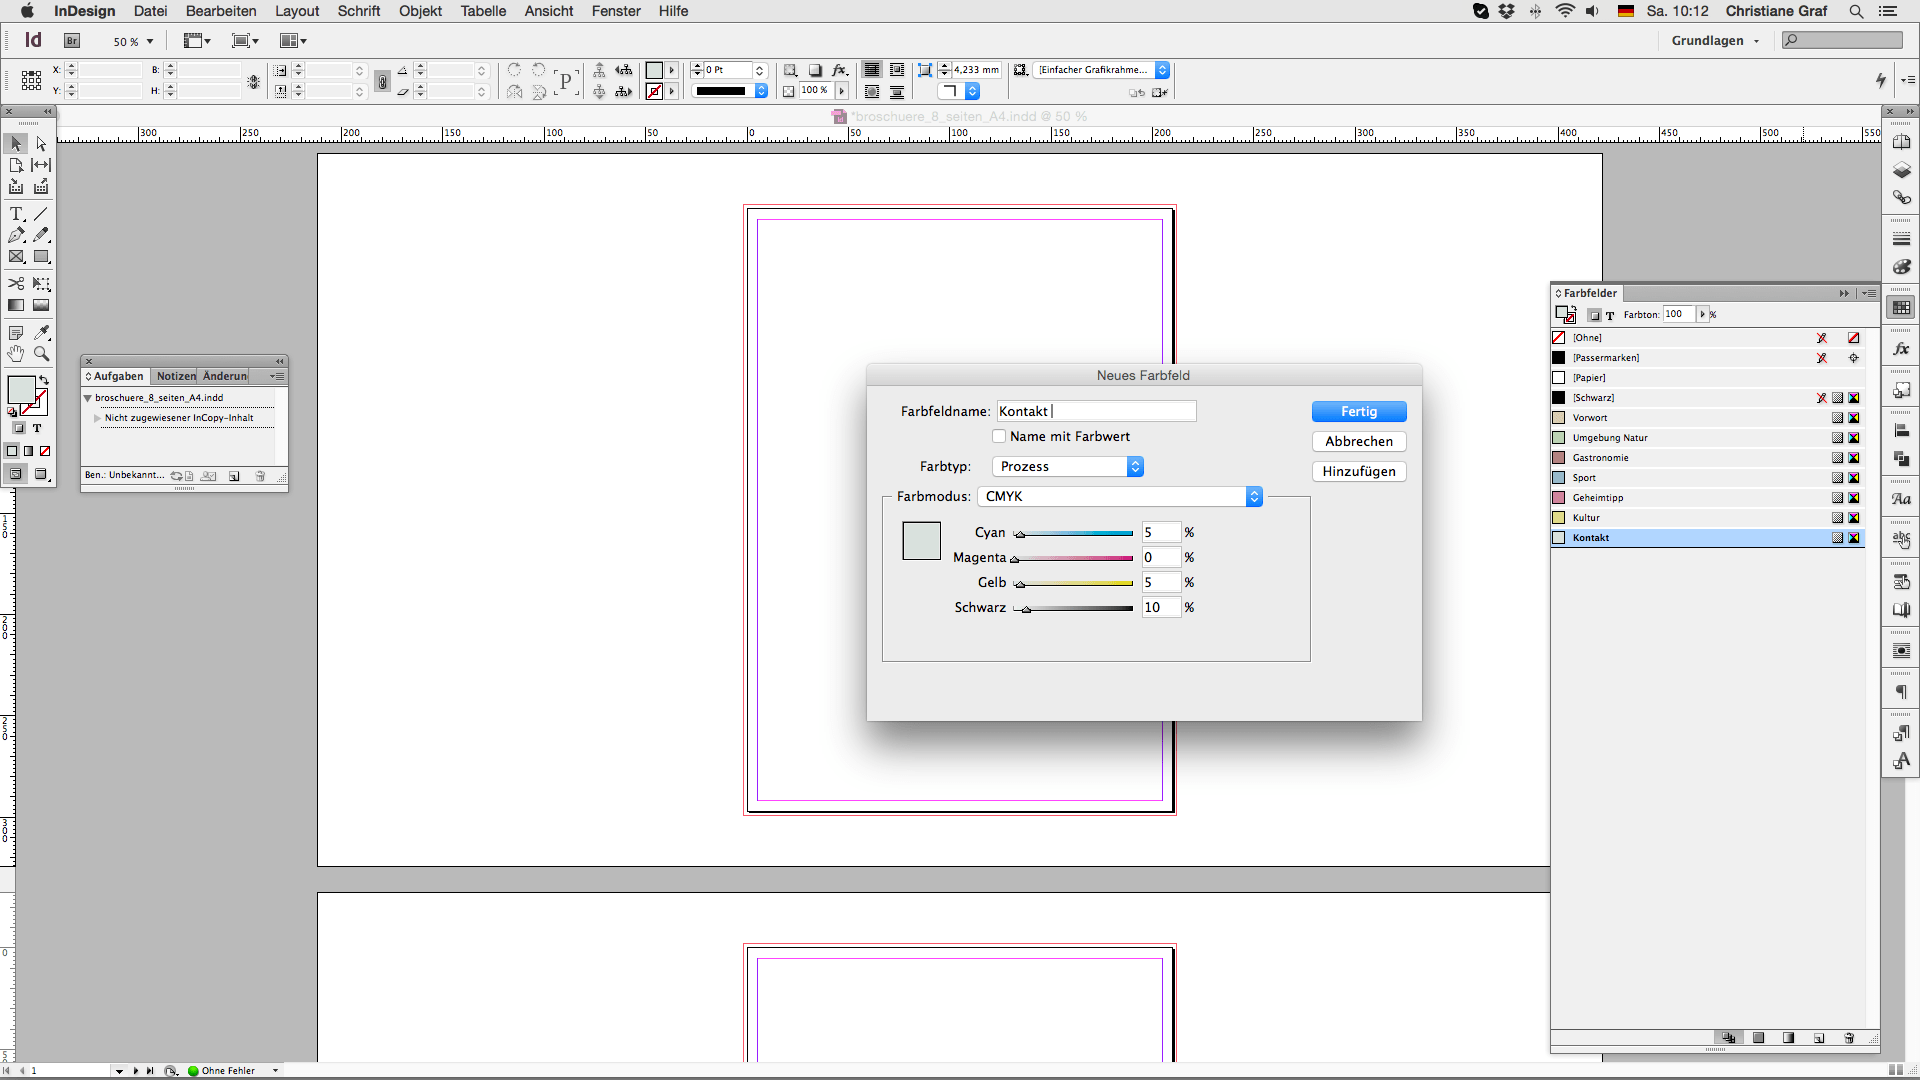Select the Rectangle Frame tool

16,257
